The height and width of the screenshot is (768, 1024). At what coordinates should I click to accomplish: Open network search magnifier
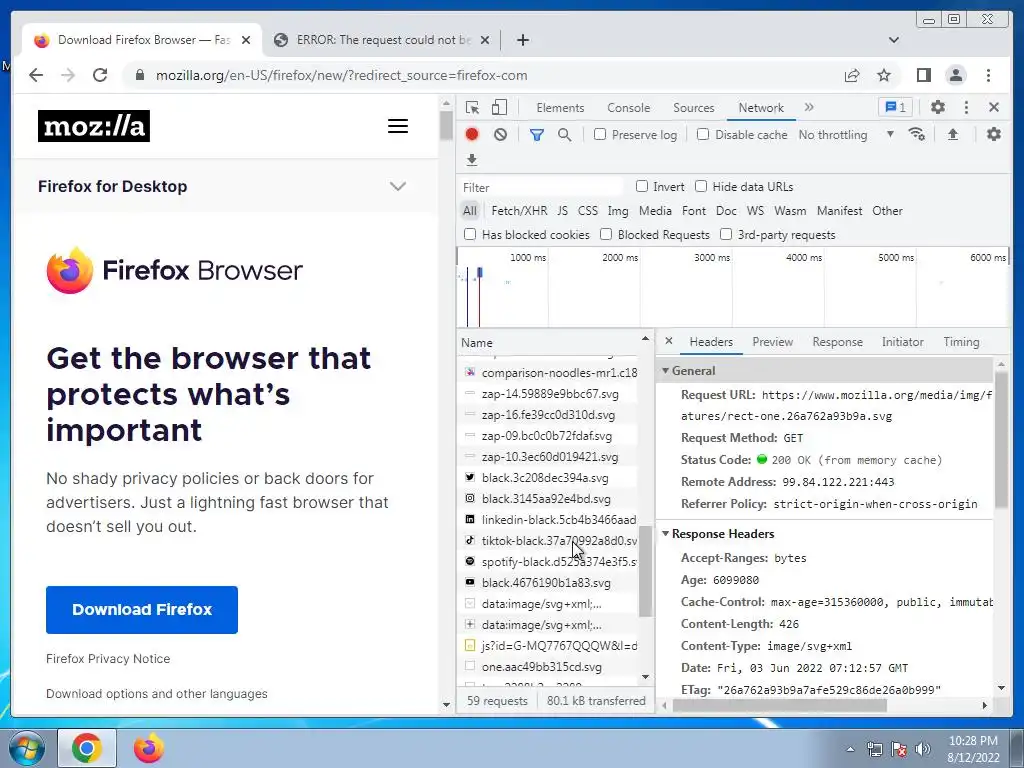coord(565,135)
